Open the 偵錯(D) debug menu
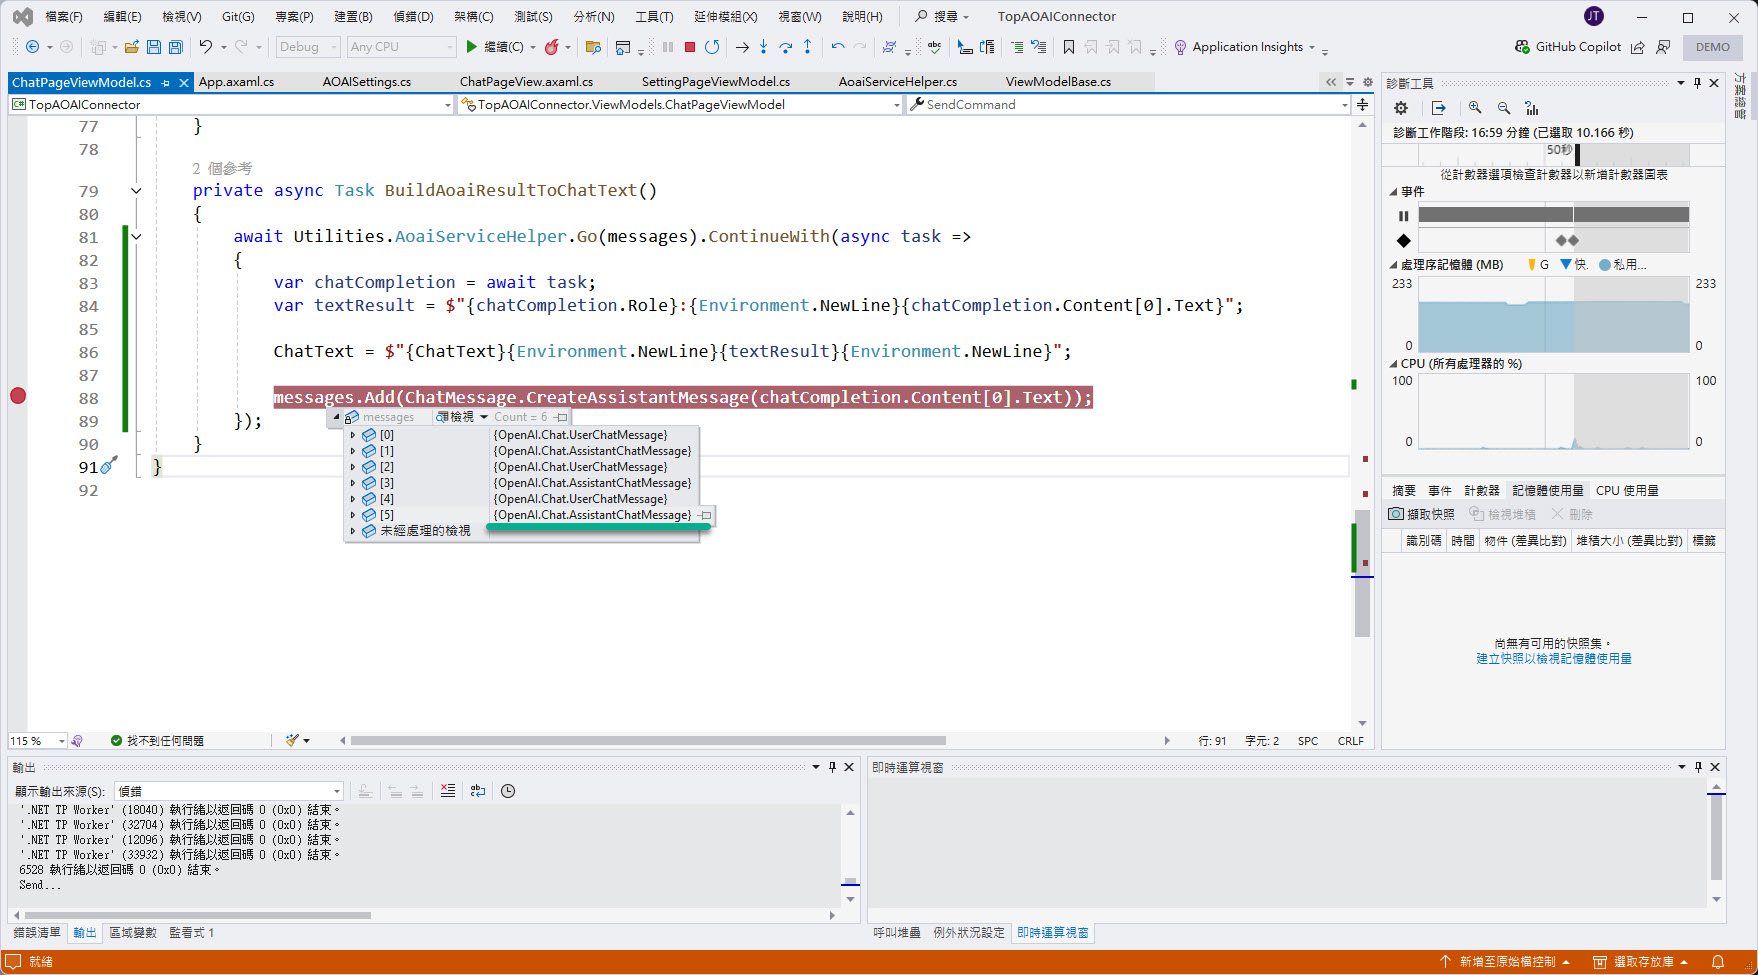 413,17
